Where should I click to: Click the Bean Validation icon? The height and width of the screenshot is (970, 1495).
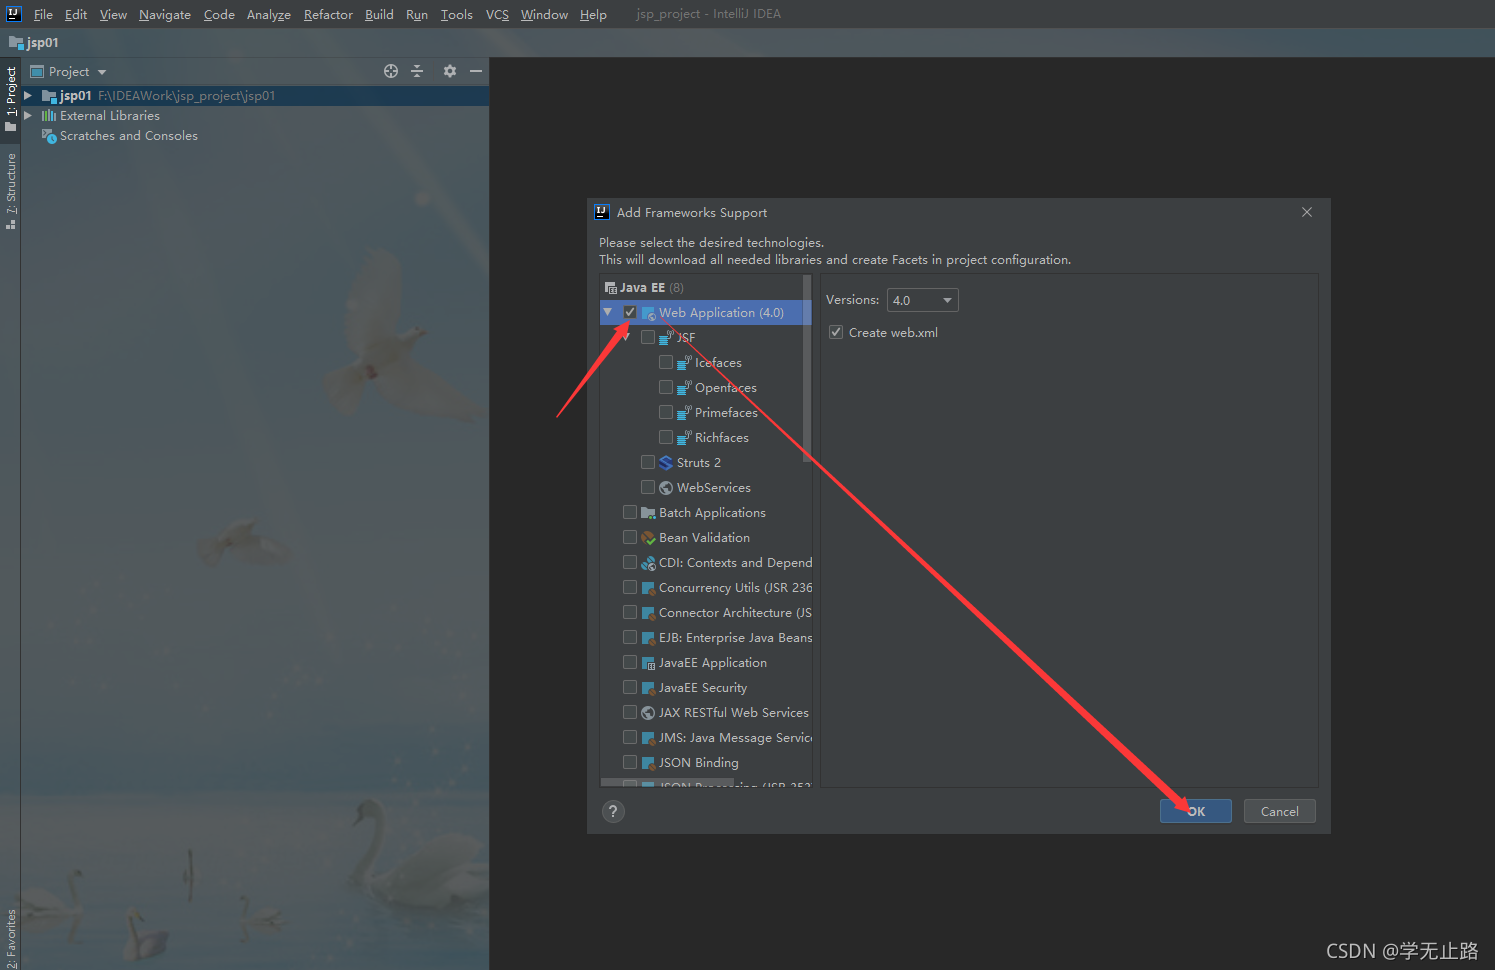click(648, 538)
